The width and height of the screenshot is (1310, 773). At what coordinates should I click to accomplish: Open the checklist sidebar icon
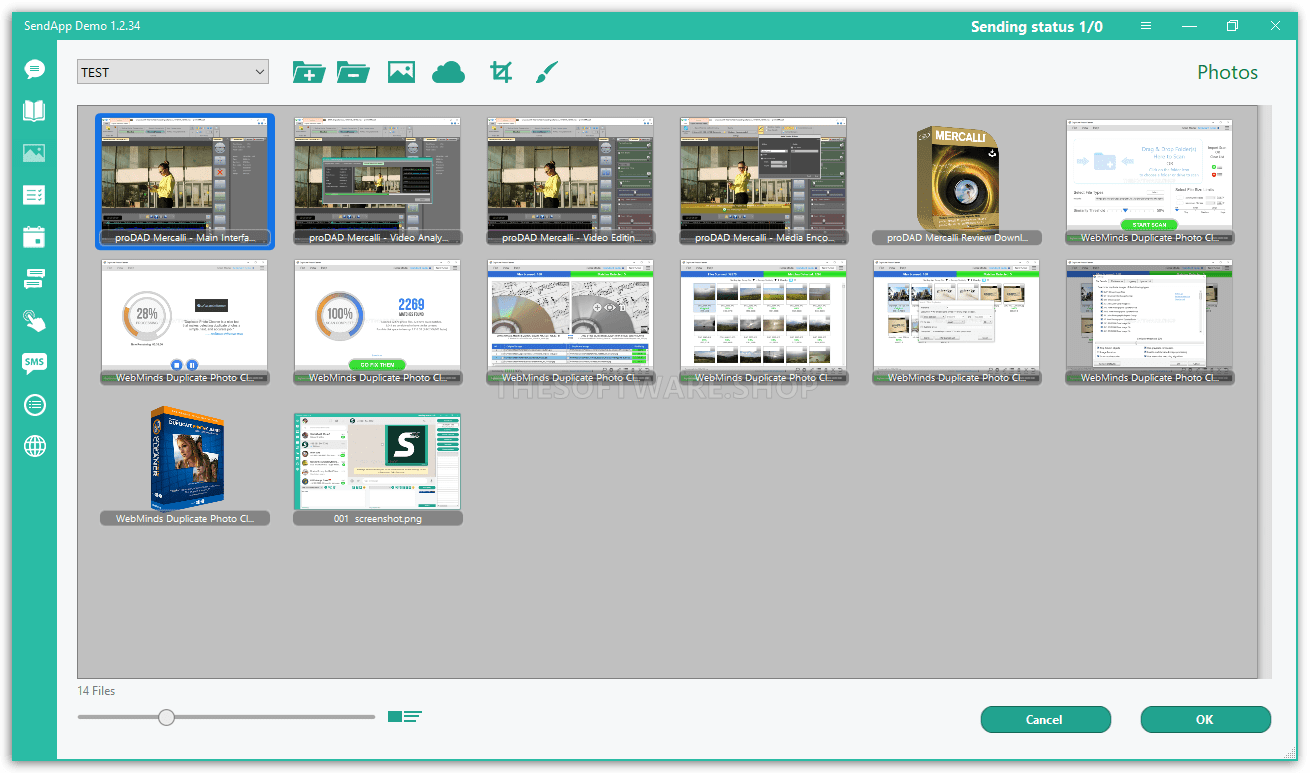click(35, 195)
